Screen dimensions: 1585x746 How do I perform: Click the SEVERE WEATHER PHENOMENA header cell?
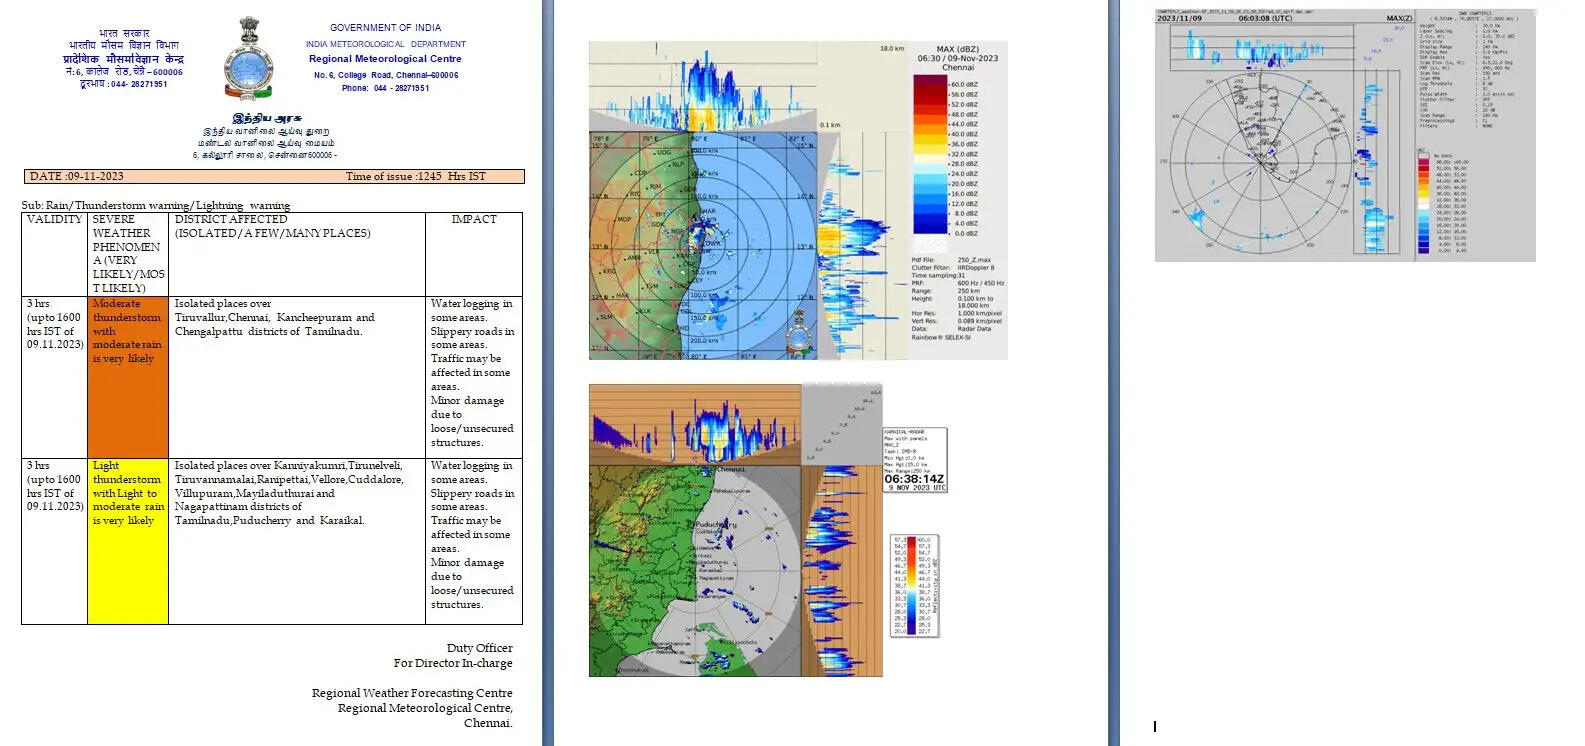point(127,253)
